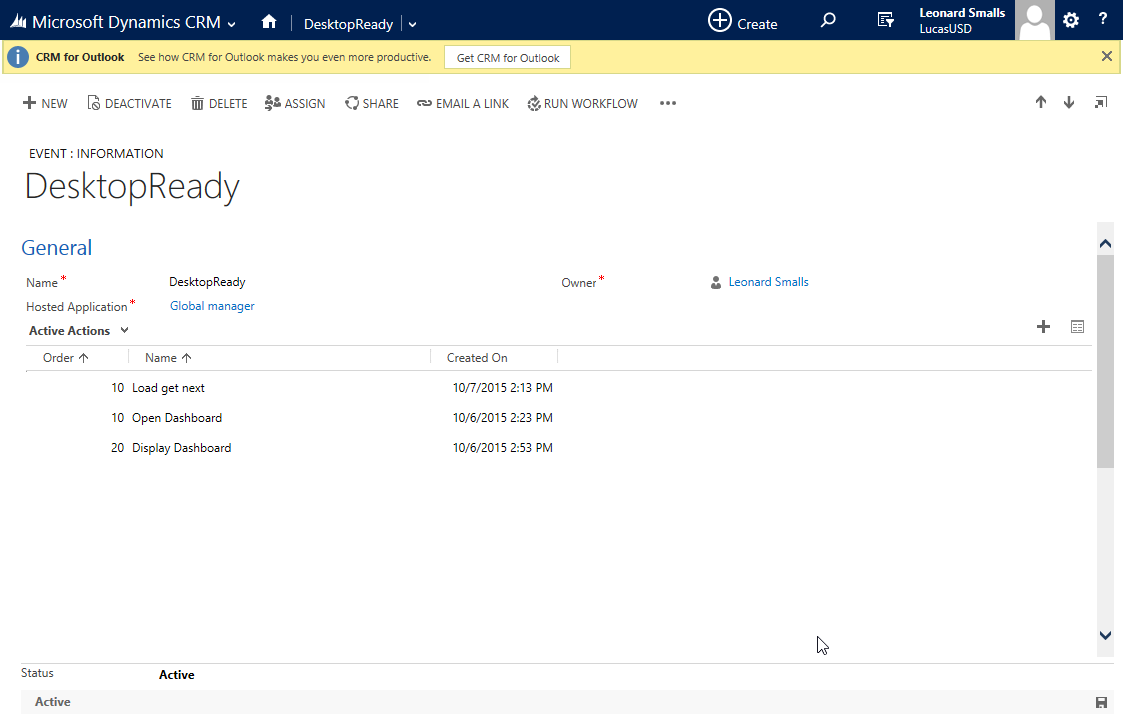1123x720 pixels.
Task: Click the date 10/7/2015 2:13 PM
Action: point(503,388)
